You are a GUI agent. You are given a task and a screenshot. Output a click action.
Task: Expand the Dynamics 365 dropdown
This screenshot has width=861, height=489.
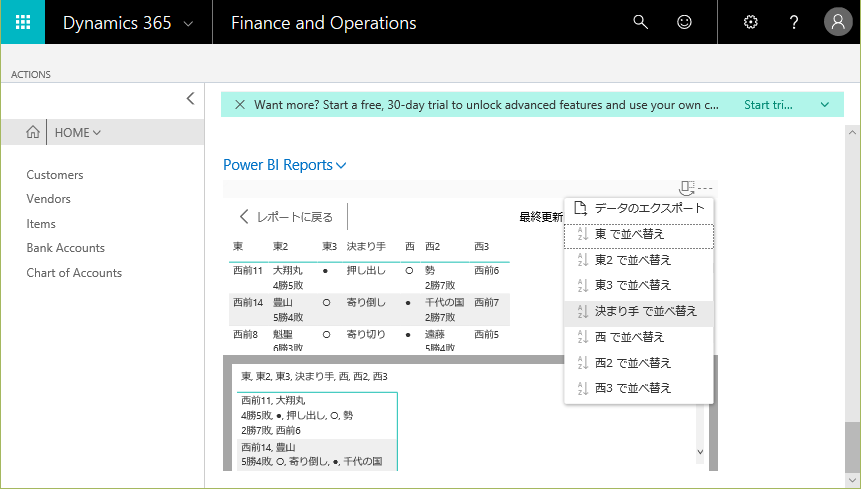coord(188,24)
